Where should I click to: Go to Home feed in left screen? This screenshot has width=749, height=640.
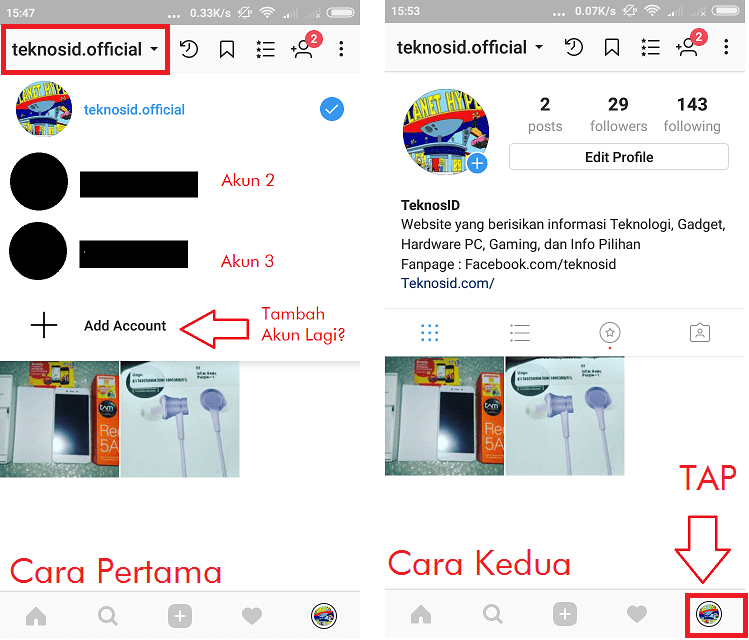point(36,616)
